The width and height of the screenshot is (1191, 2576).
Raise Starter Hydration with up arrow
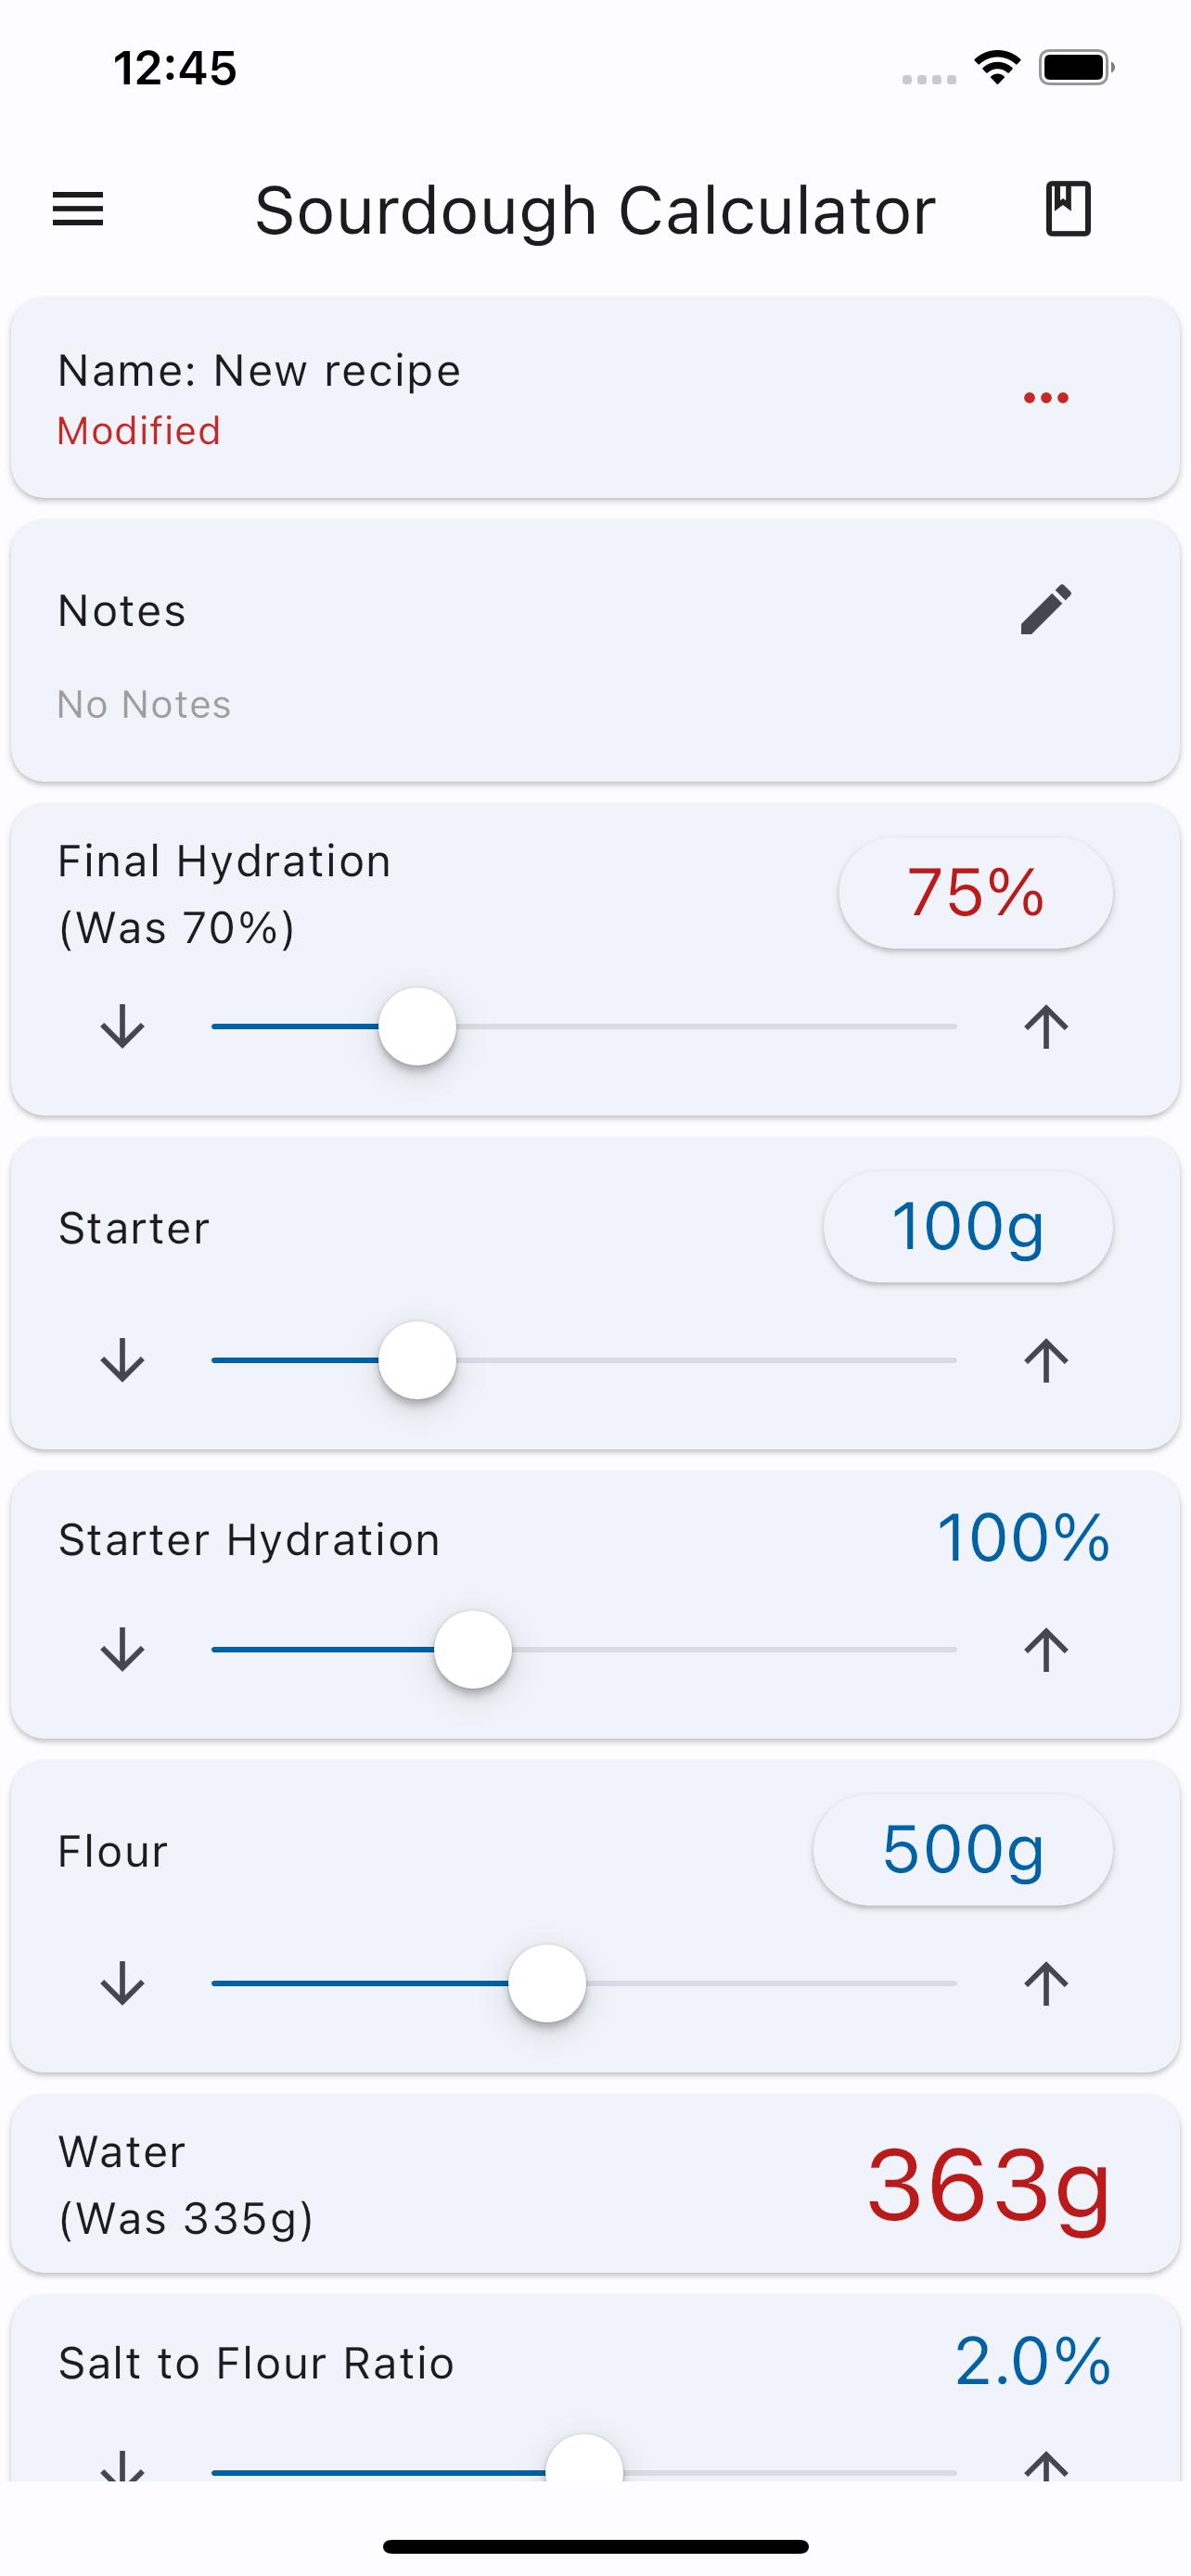coord(1045,1650)
